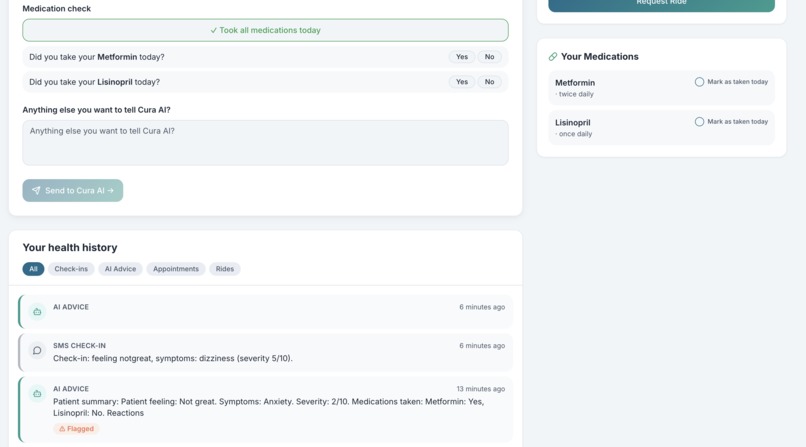Click the SMS Check-in 6 minutes ago timestamp
Image resolution: width=806 pixels, height=447 pixels.
(x=482, y=346)
